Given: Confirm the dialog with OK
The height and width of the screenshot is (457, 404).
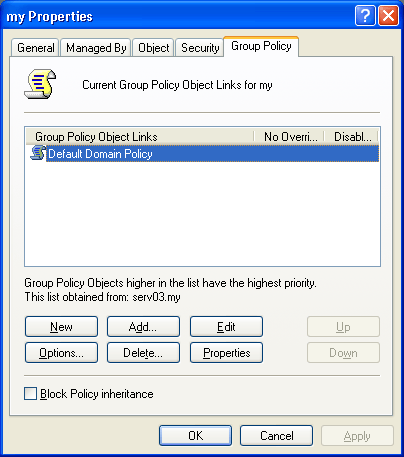Looking at the screenshot, I should point(195,436).
